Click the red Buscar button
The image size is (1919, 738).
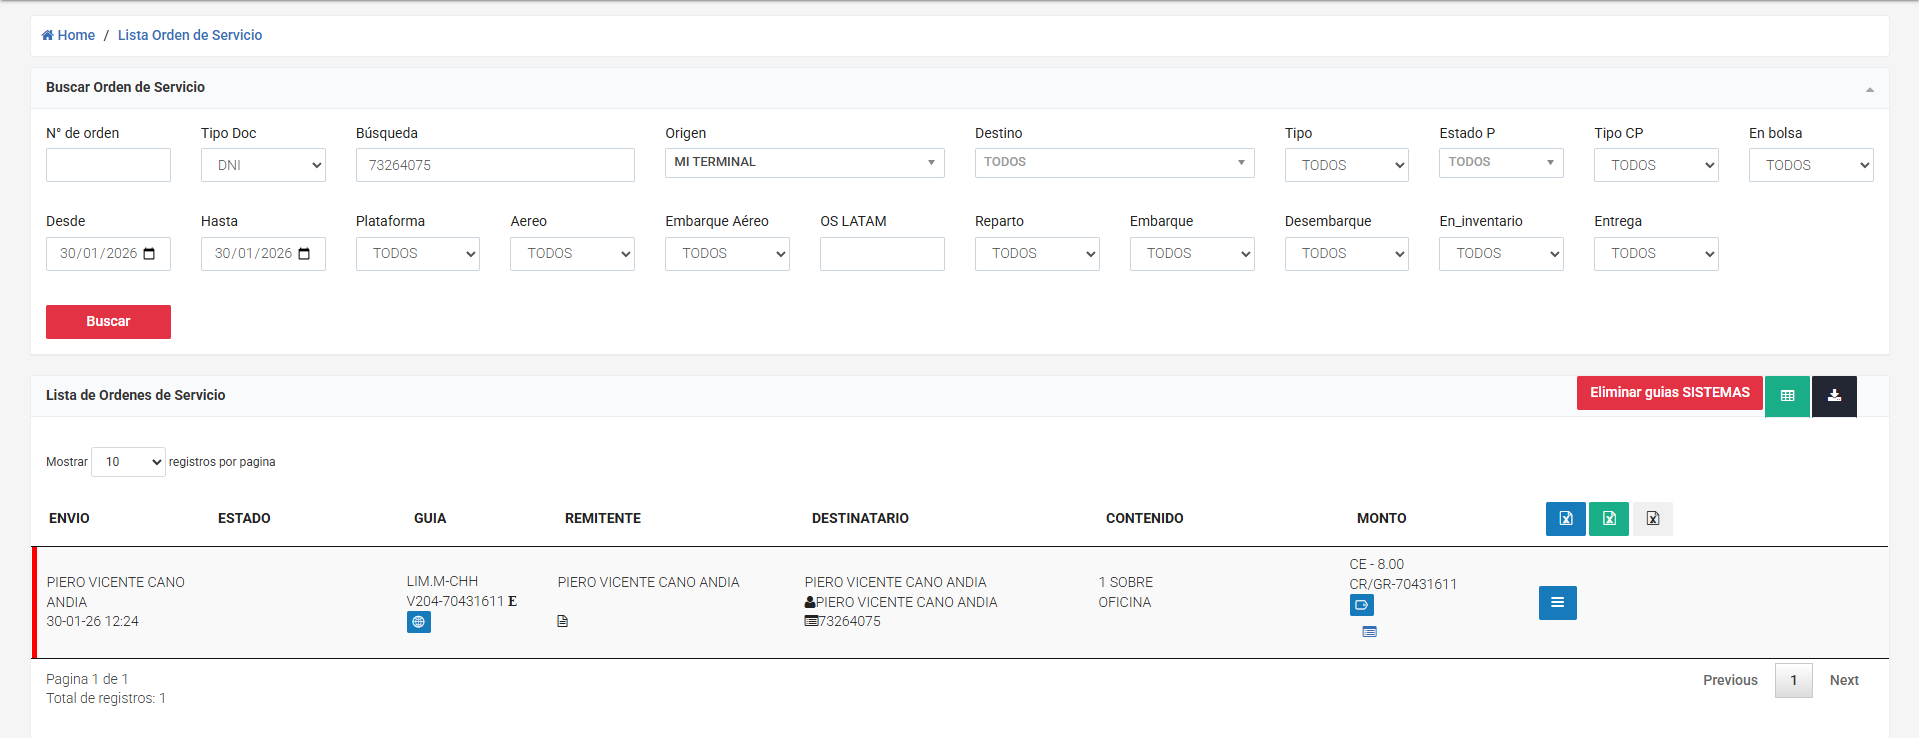coord(108,322)
